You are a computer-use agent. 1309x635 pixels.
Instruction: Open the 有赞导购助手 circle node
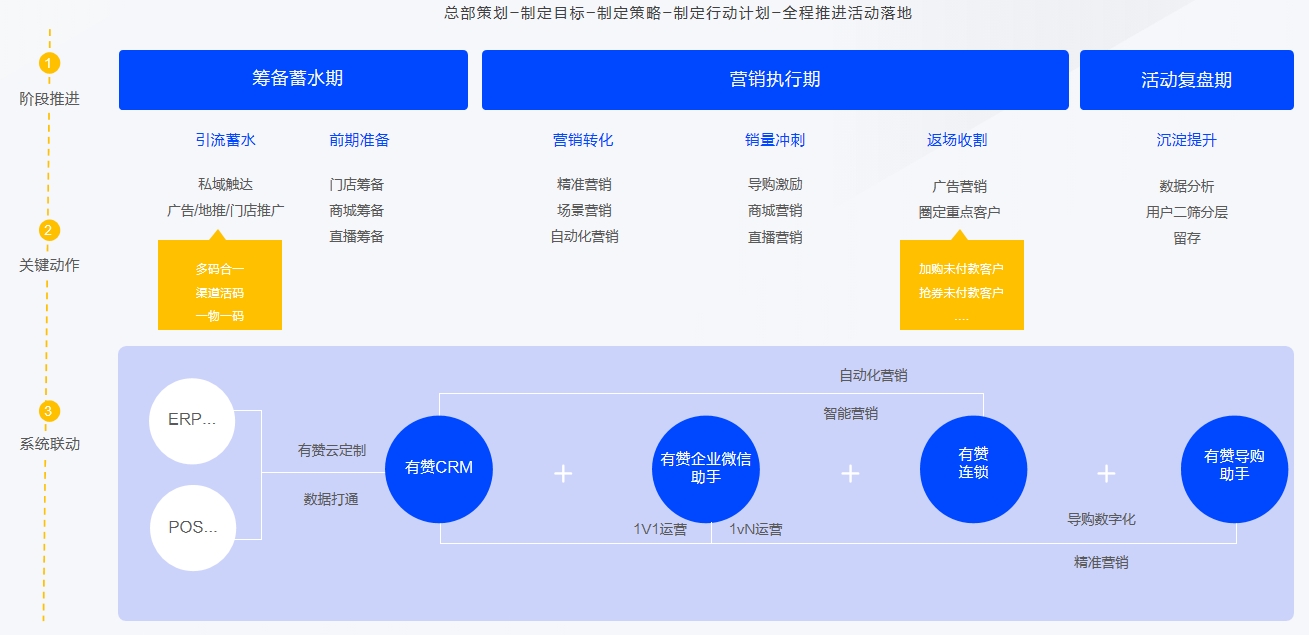pyautogui.click(x=1234, y=468)
